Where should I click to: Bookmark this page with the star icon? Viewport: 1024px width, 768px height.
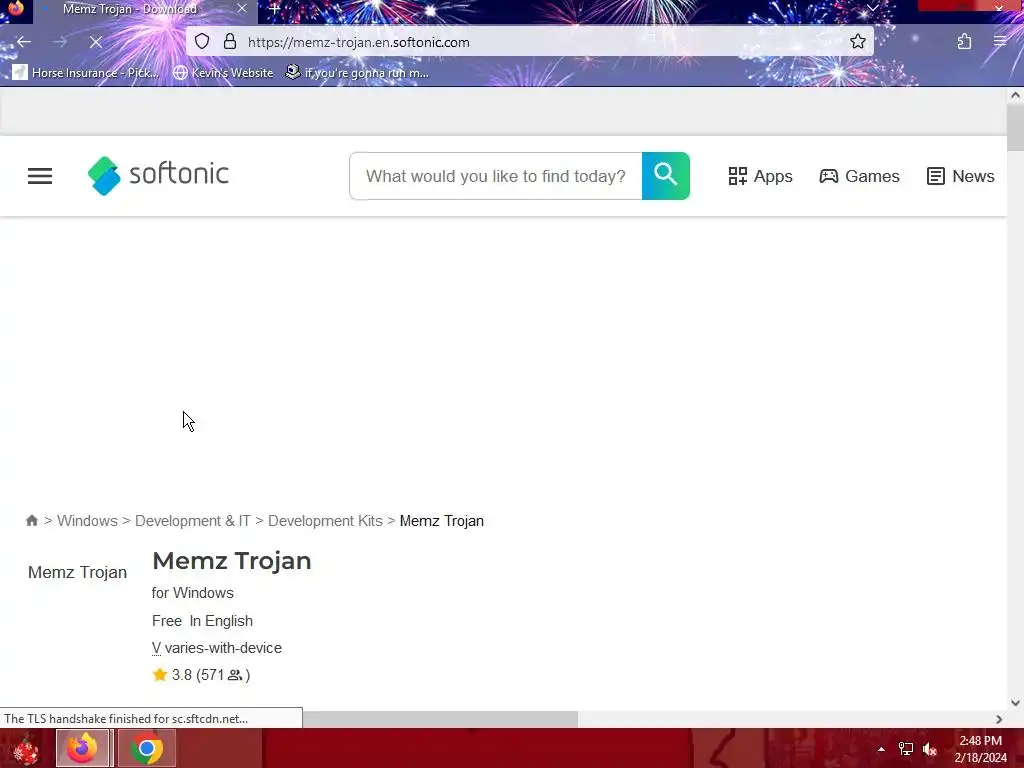click(x=857, y=42)
